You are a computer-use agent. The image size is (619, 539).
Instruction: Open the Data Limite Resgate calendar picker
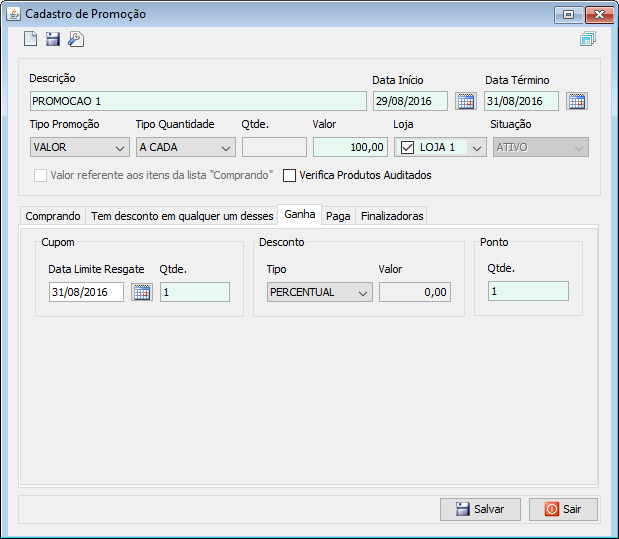coord(141,292)
